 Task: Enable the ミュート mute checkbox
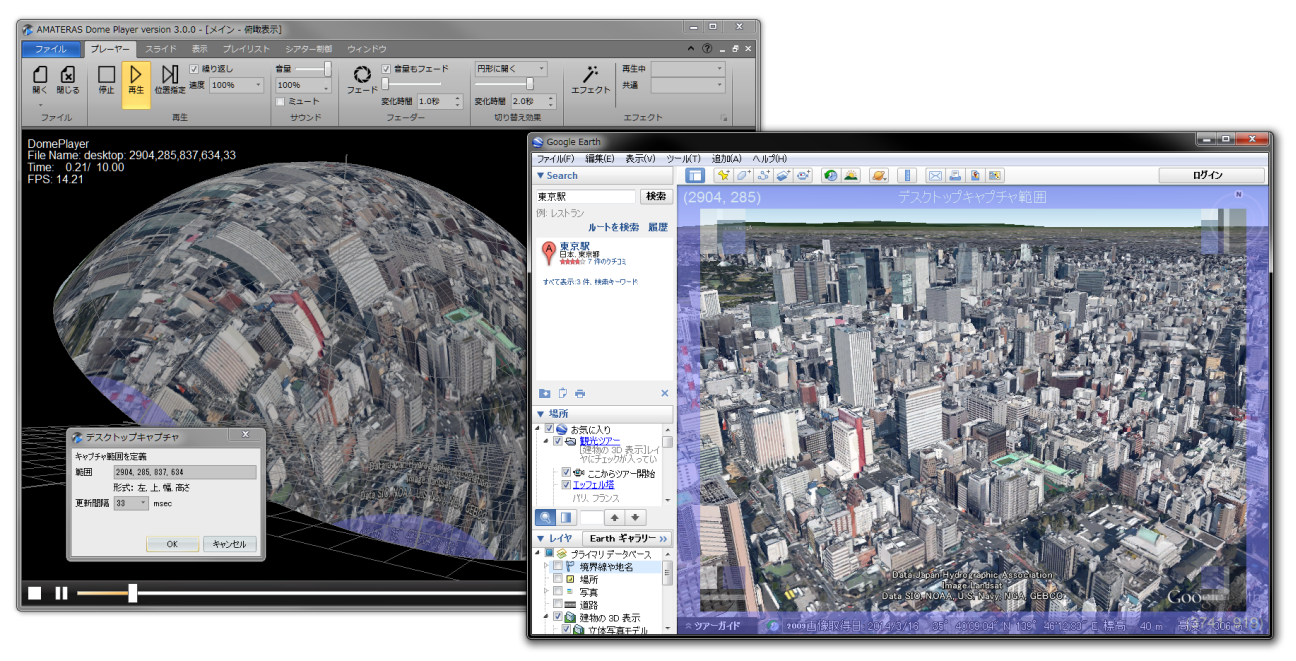point(281,101)
